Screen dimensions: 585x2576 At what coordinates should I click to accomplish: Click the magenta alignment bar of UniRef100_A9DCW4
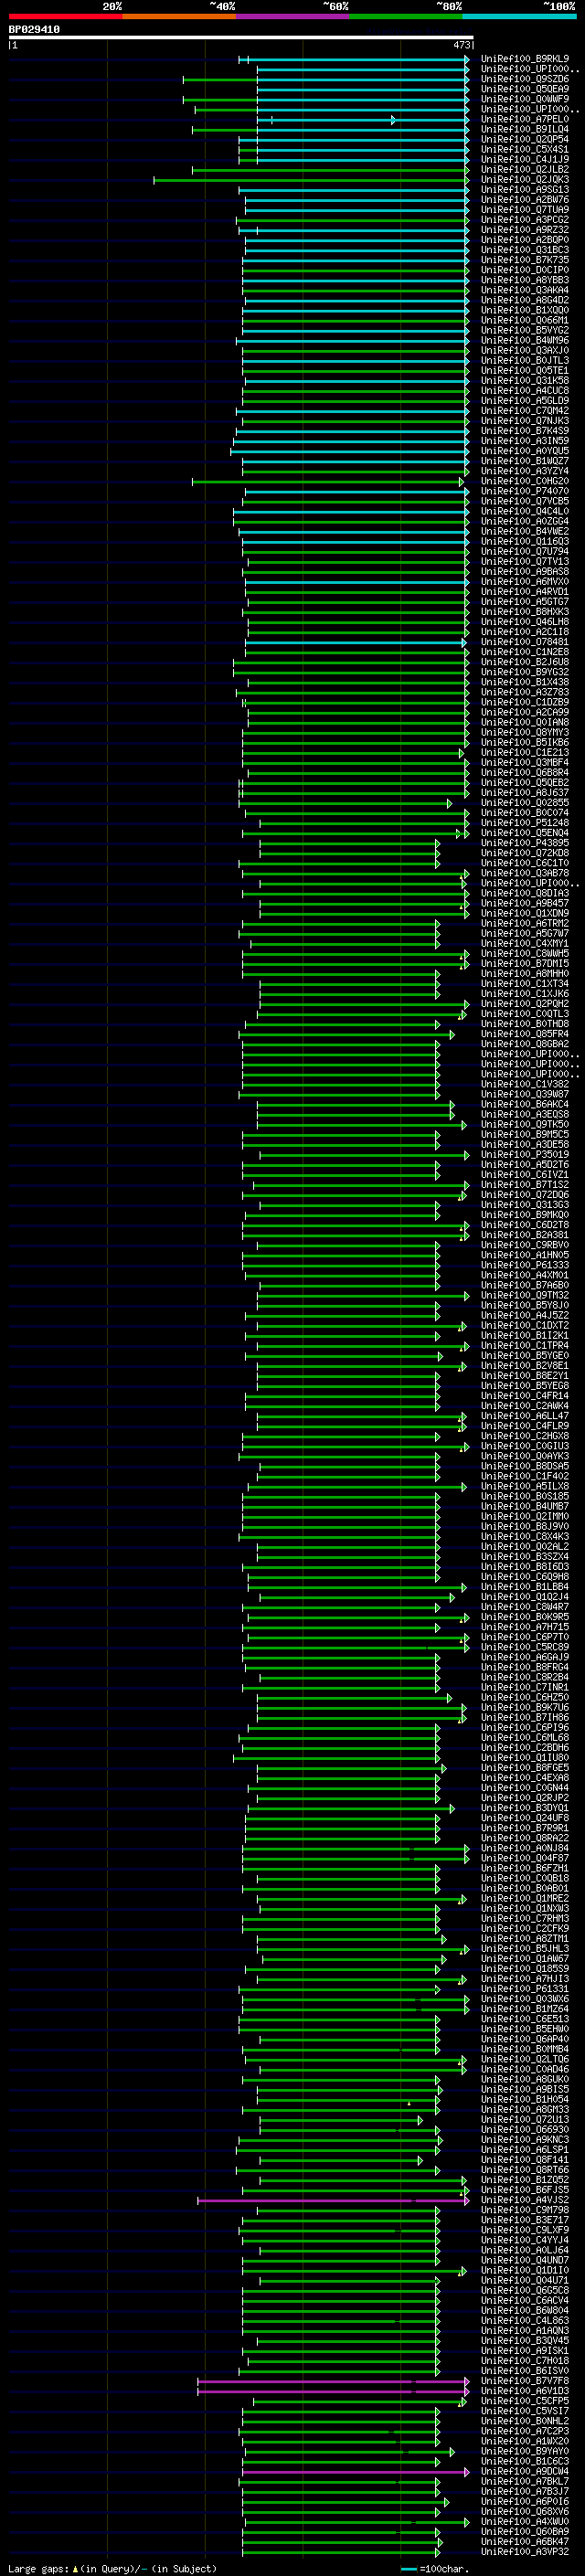coord(355,2472)
